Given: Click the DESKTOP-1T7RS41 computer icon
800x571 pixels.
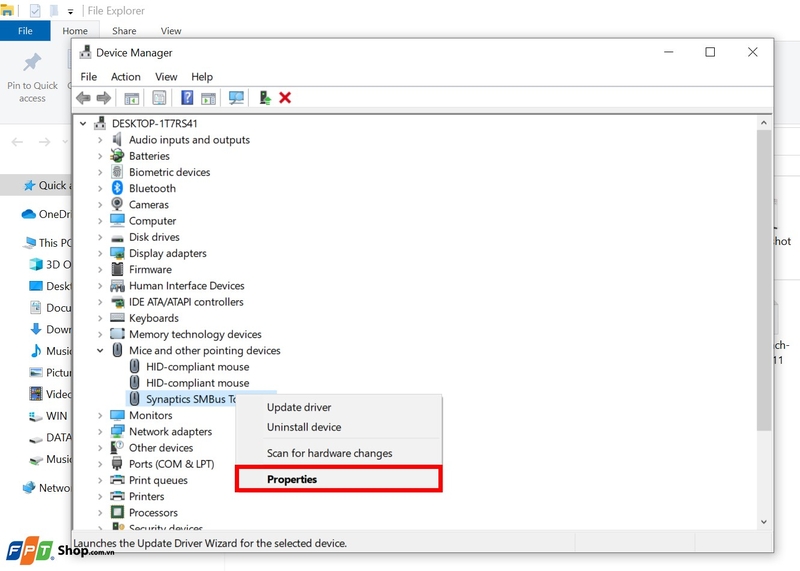Looking at the screenshot, I should coord(100,123).
